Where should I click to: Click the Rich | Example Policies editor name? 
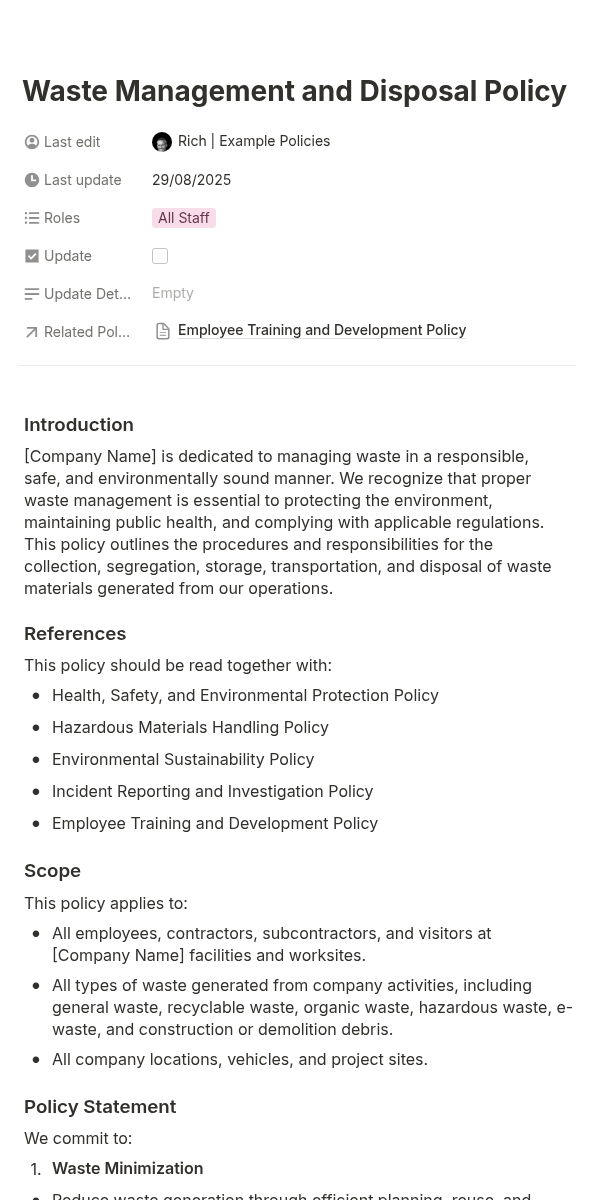[254, 141]
